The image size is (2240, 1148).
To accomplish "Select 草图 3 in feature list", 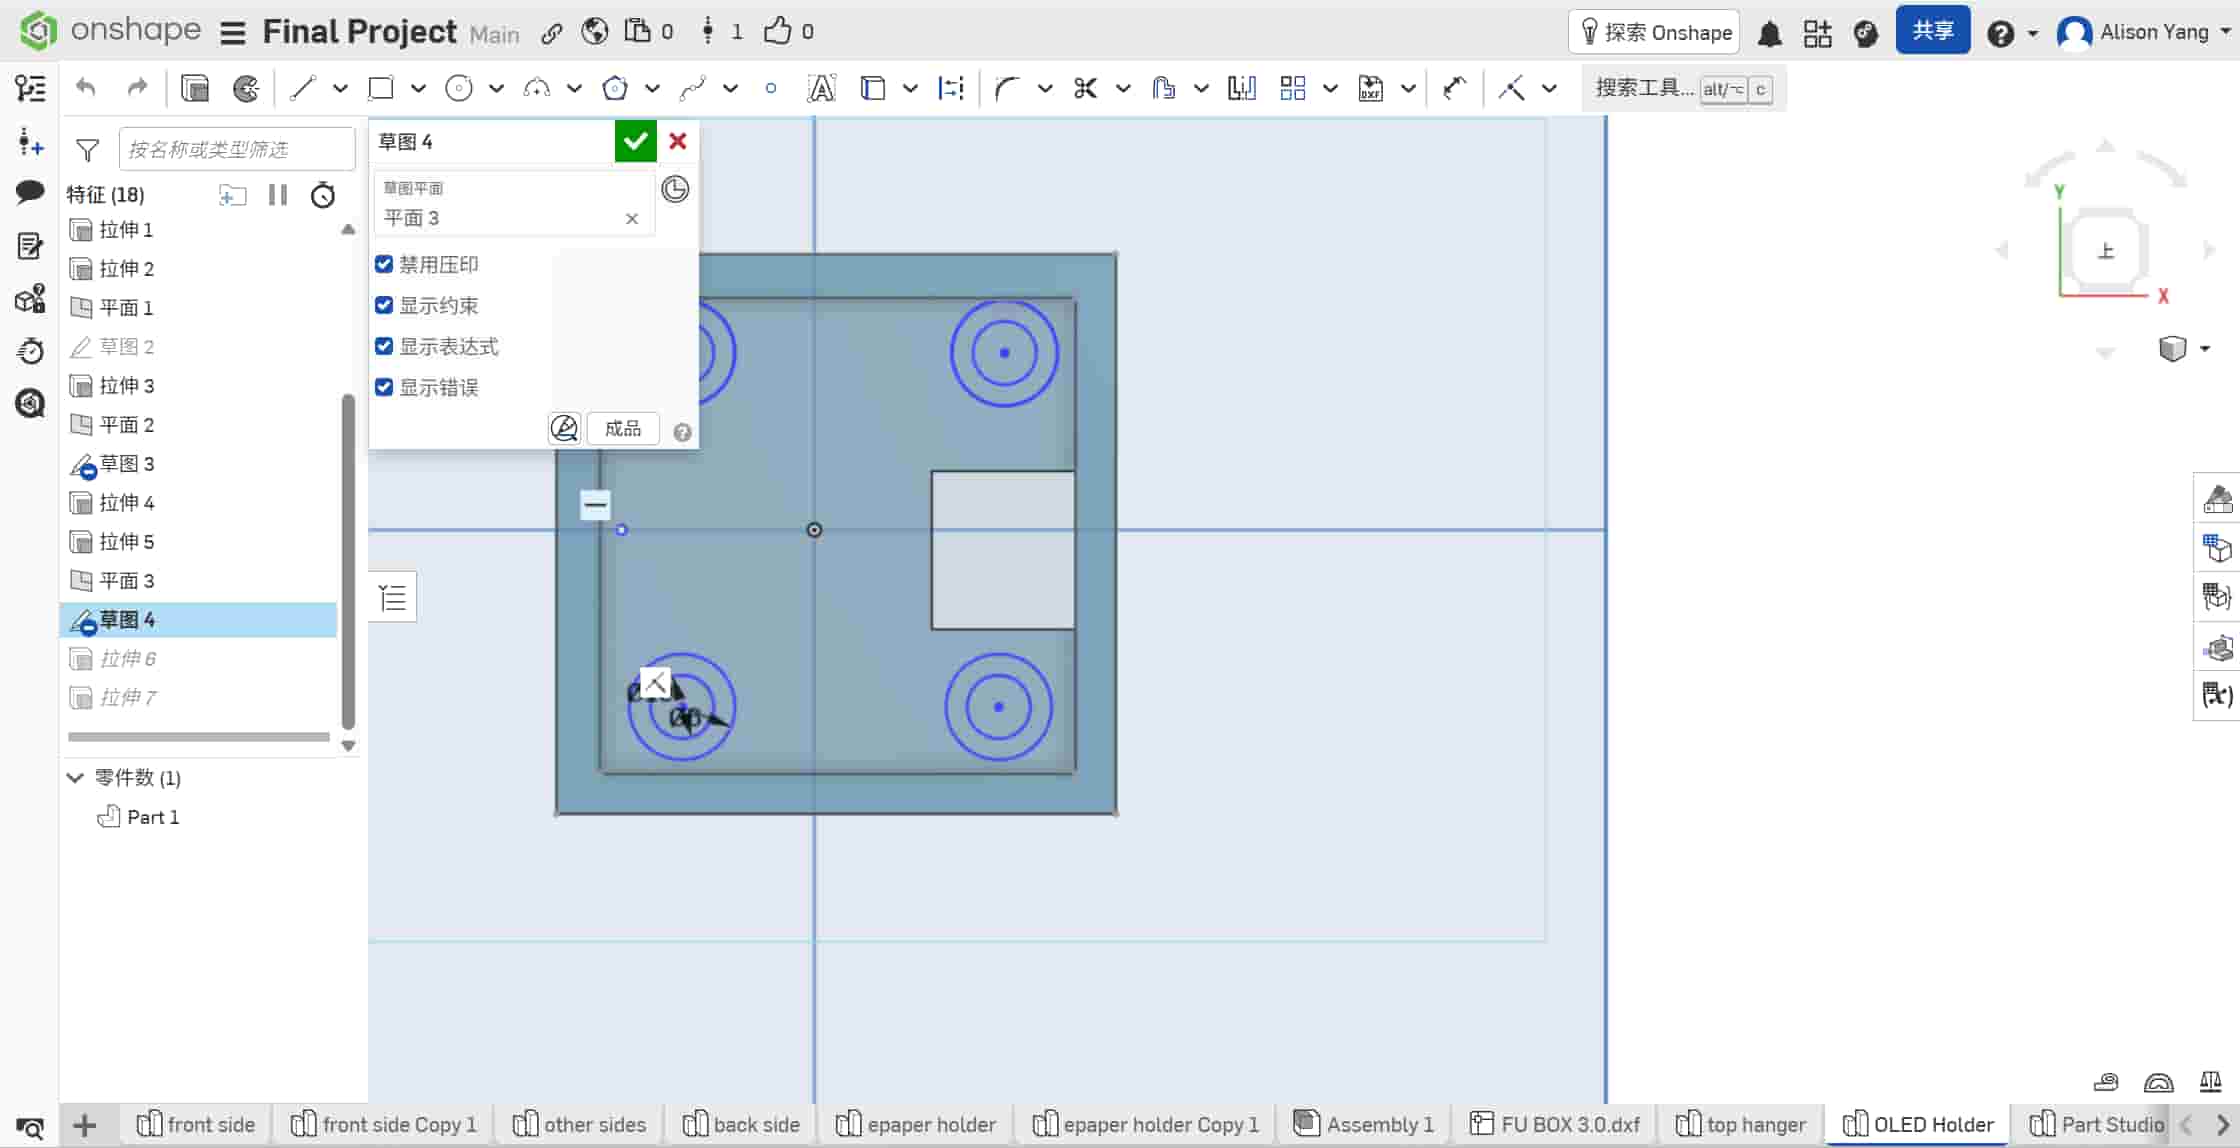I will pyautogui.click(x=198, y=464).
